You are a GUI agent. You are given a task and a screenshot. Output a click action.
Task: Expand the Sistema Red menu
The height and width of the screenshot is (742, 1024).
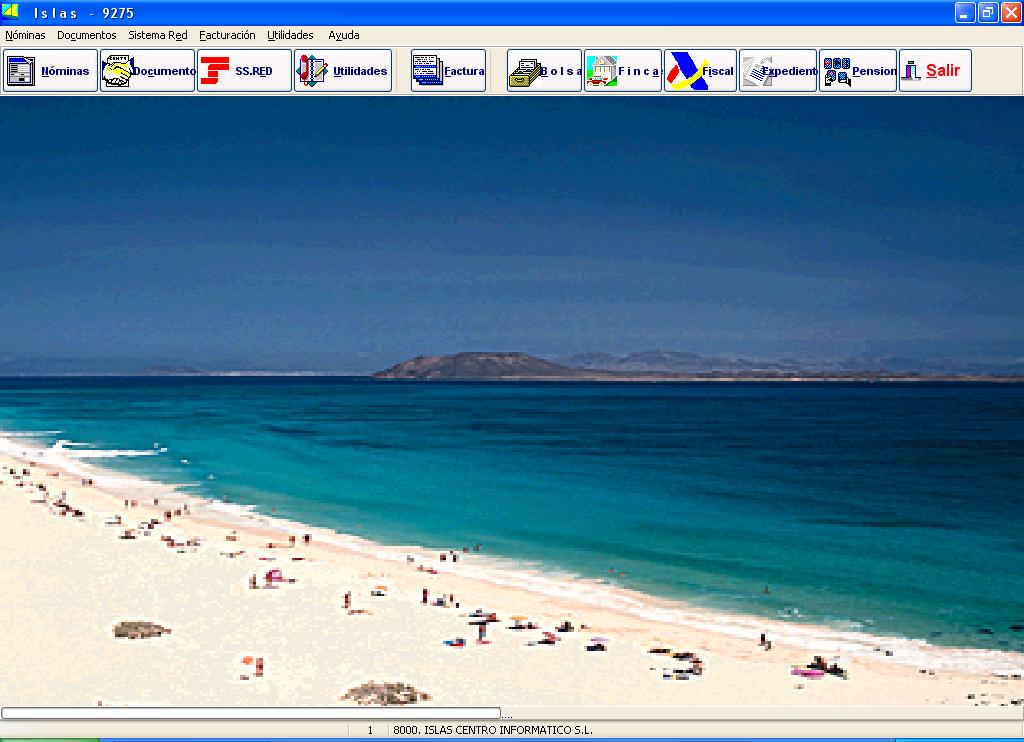tap(157, 35)
